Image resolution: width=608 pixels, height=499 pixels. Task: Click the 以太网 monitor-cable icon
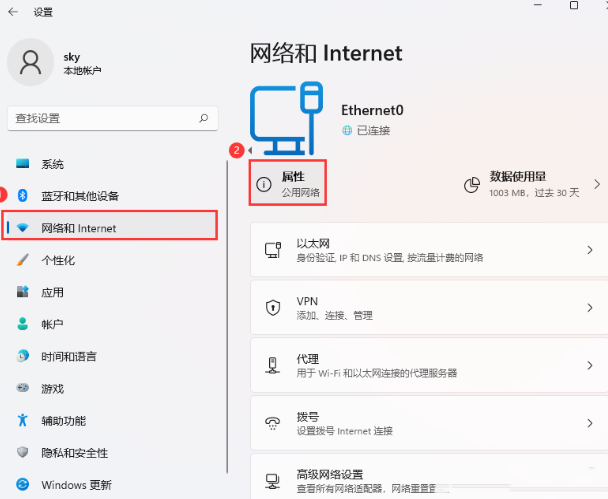(x=273, y=250)
